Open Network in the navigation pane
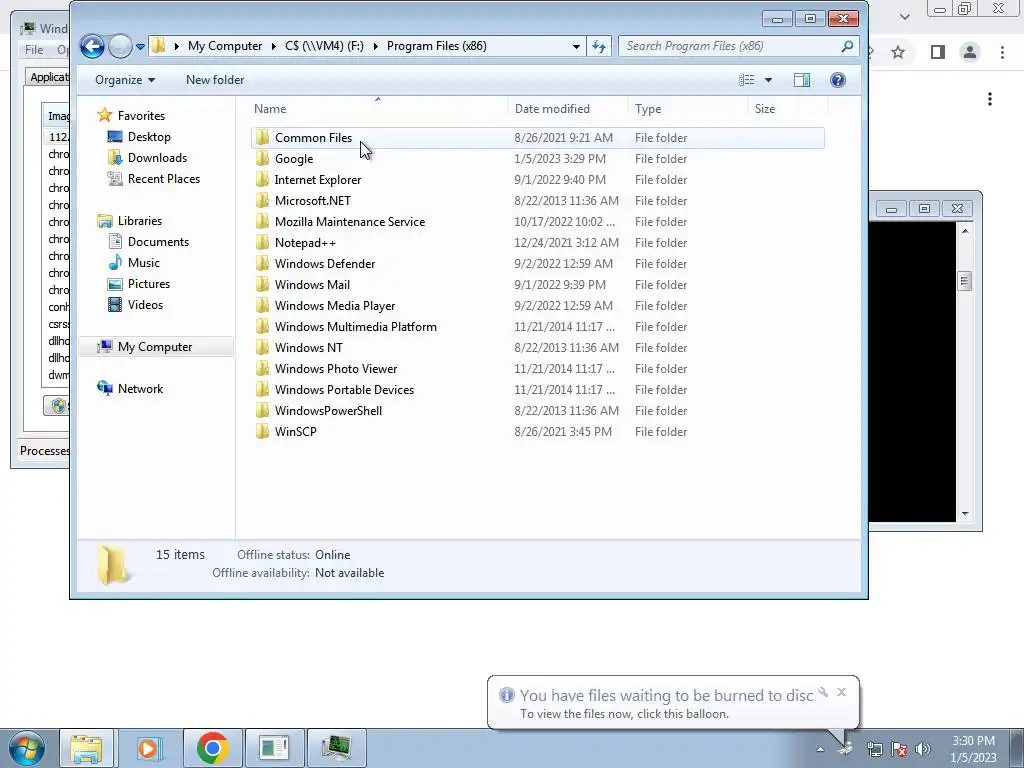 pyautogui.click(x=140, y=389)
